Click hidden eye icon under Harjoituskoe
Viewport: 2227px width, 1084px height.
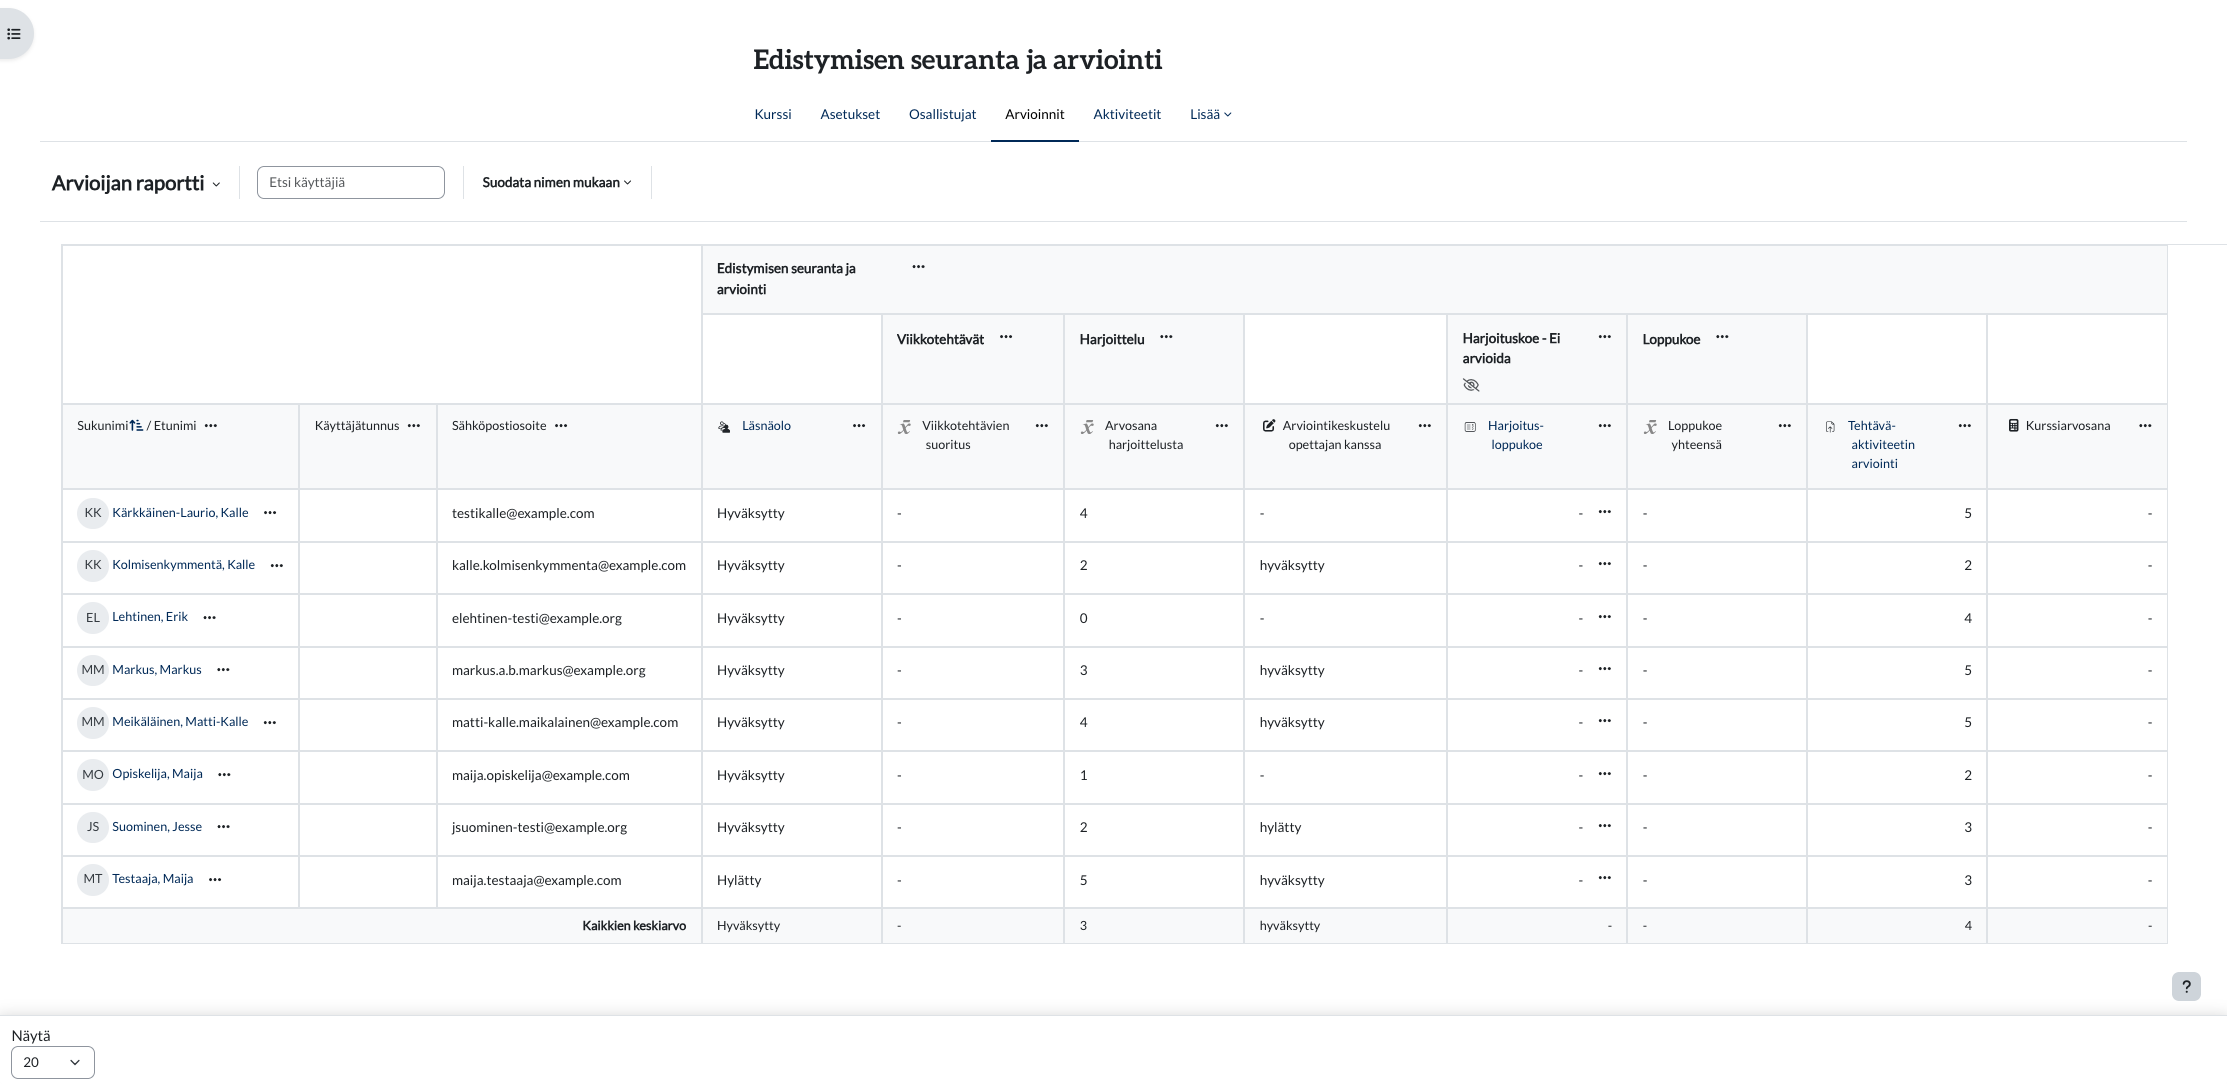1470,385
